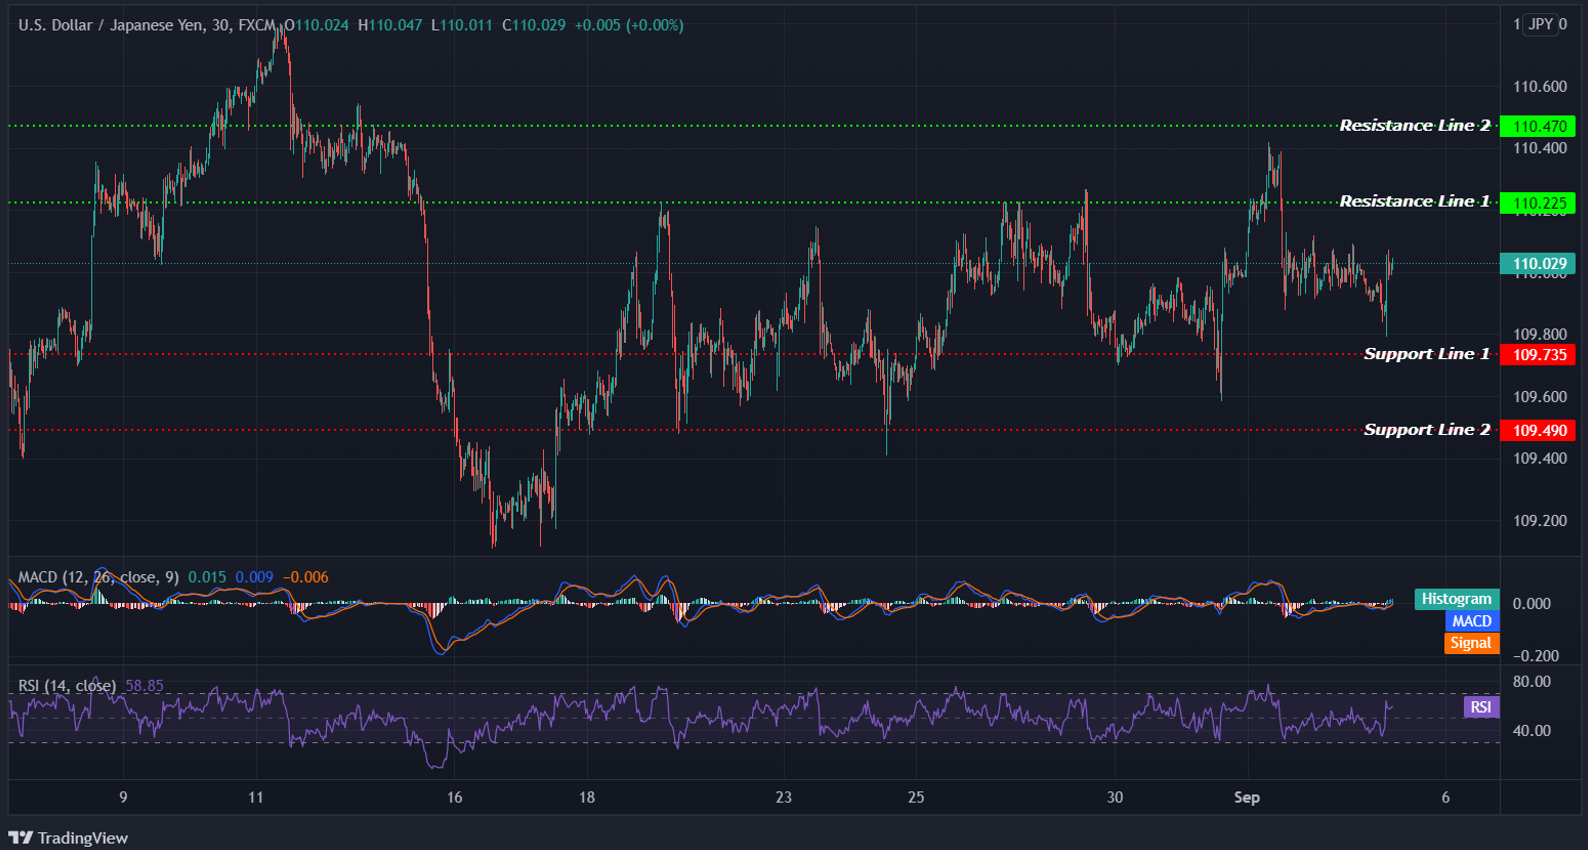Screen dimensions: 1588x850
Task: Click the close value C110.029 in header
Action: point(534,25)
